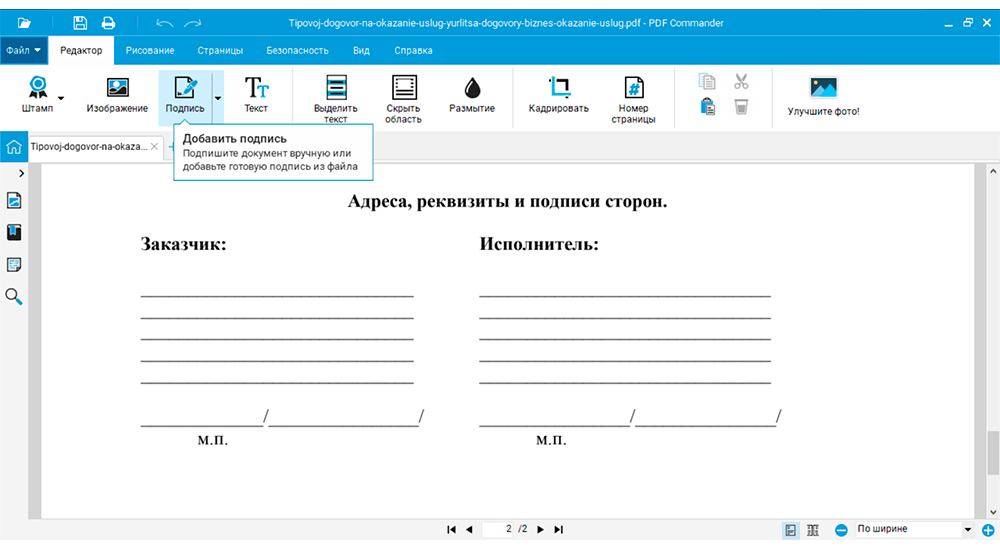Click the document title Адреса, реквизиты и подписи сторон

click(508, 202)
